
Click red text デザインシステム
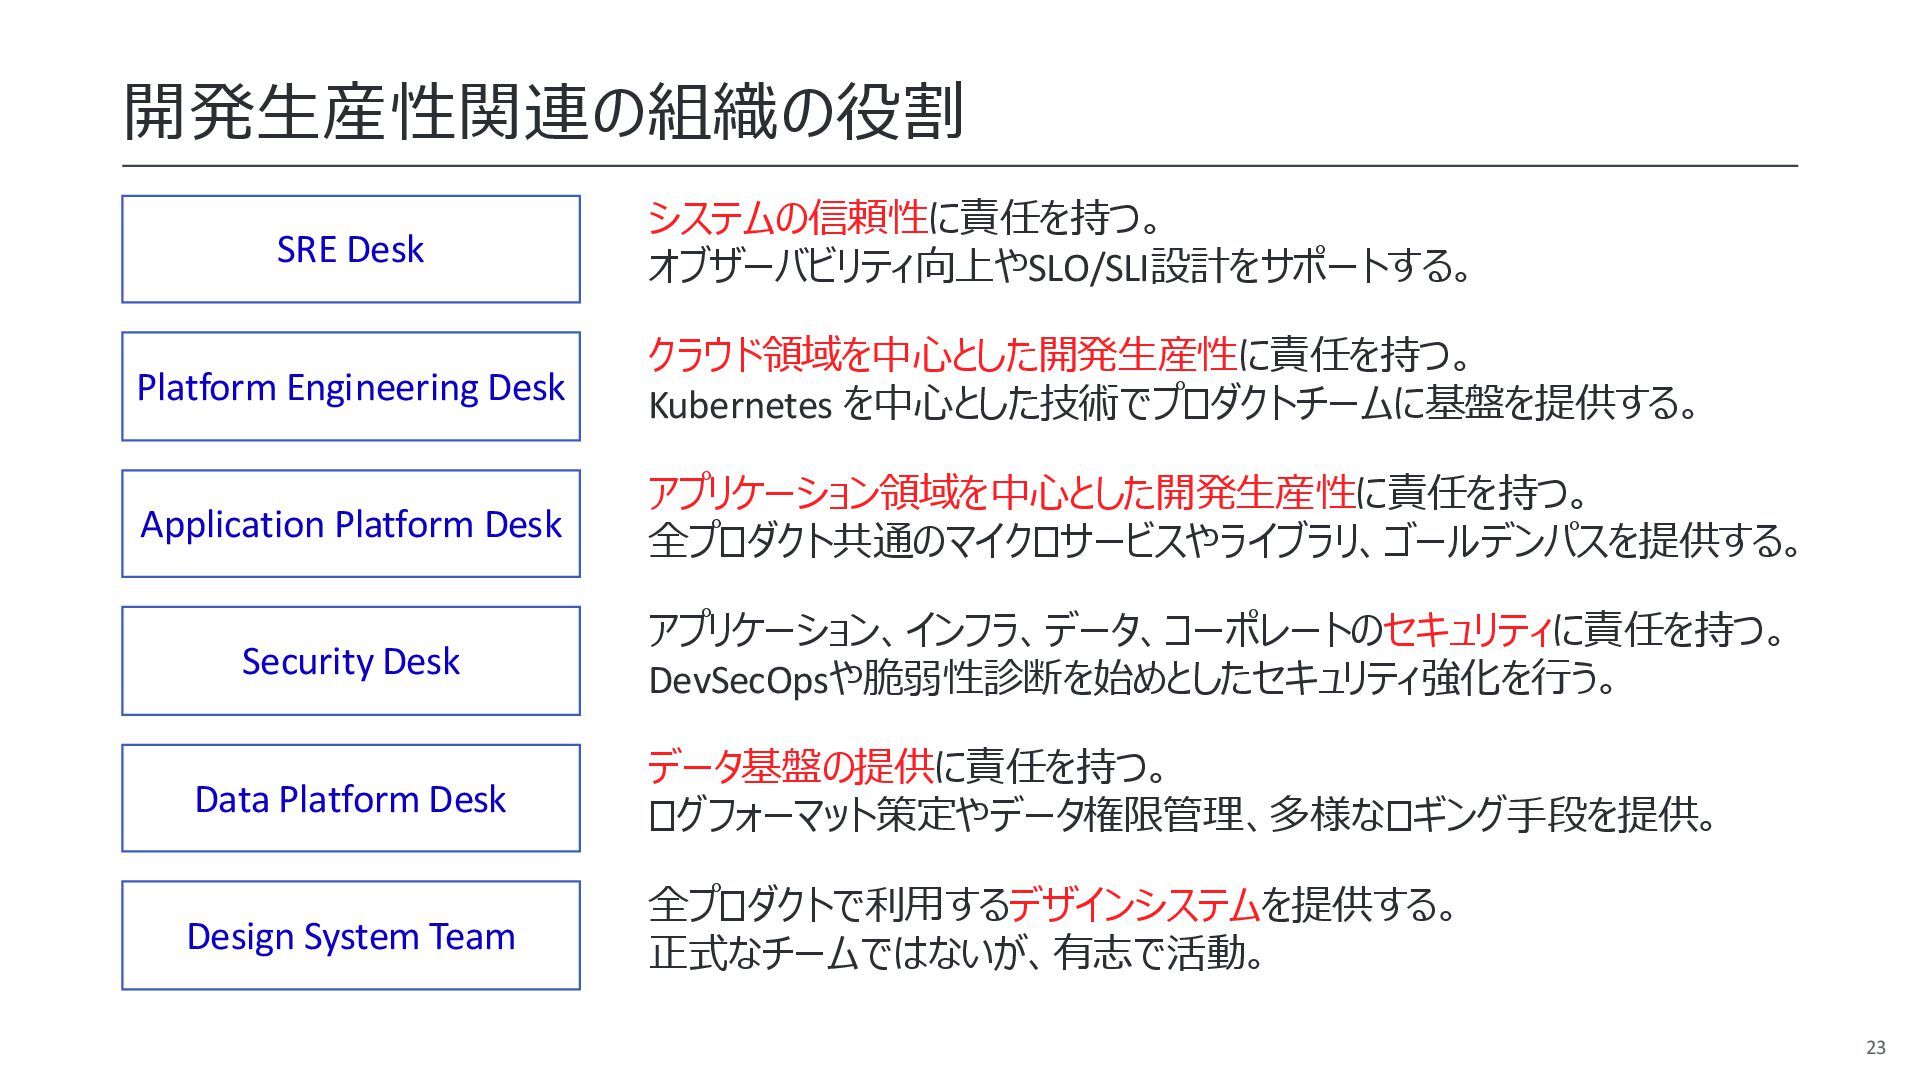point(1134,904)
